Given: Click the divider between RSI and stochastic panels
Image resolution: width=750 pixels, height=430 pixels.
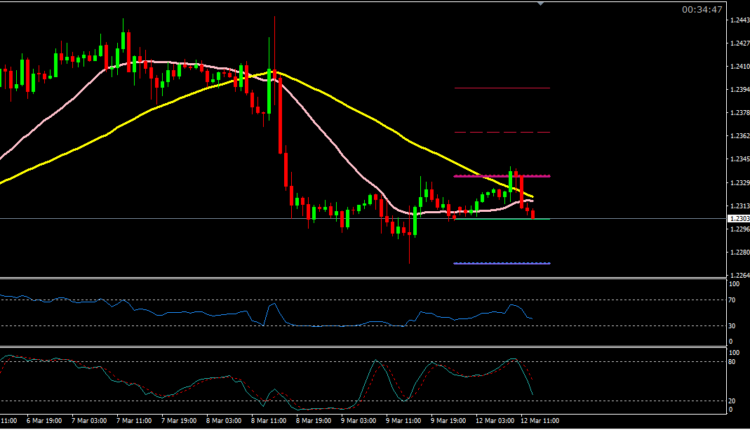Looking at the screenshot, I should (360, 348).
